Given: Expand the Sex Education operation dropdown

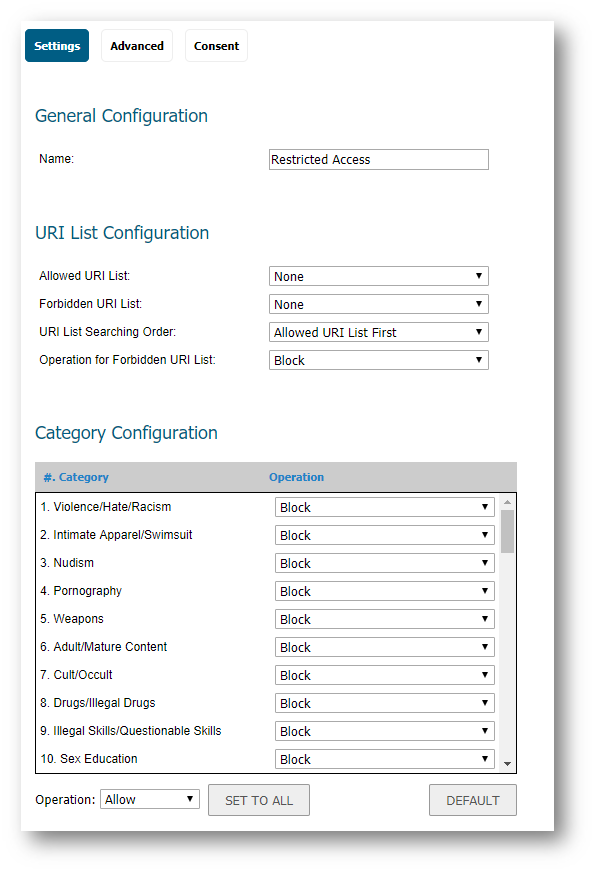Looking at the screenshot, I should [385, 759].
